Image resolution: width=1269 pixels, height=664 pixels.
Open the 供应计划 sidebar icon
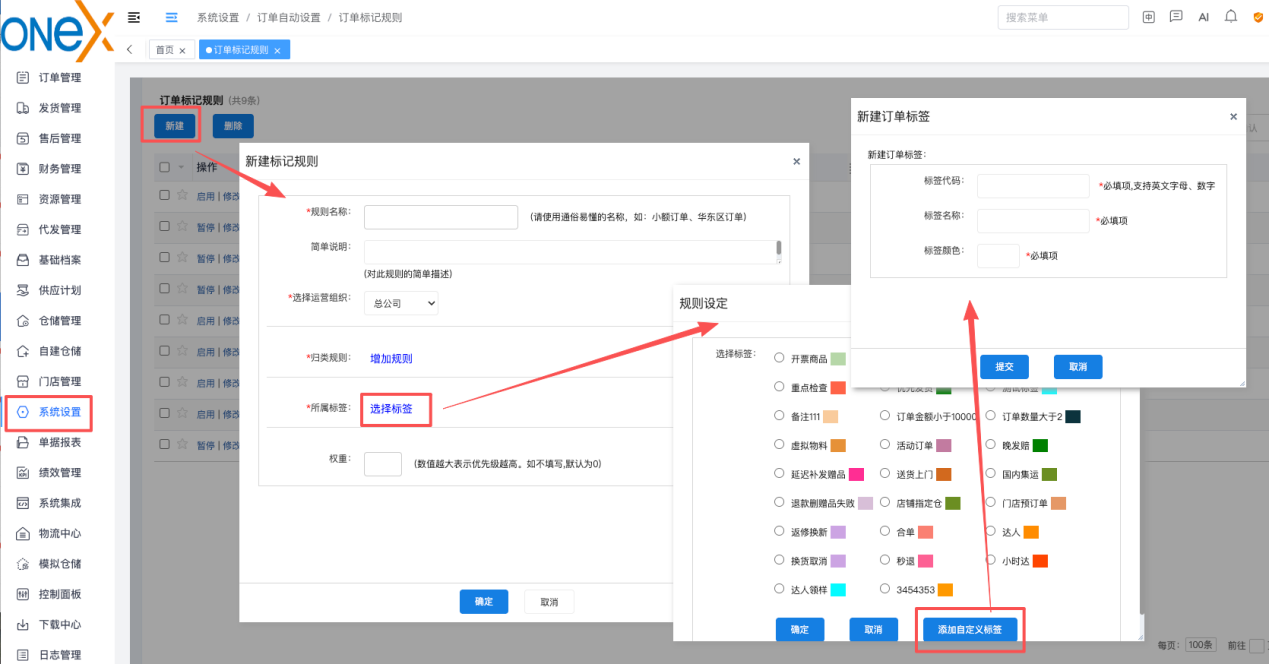pos(23,290)
